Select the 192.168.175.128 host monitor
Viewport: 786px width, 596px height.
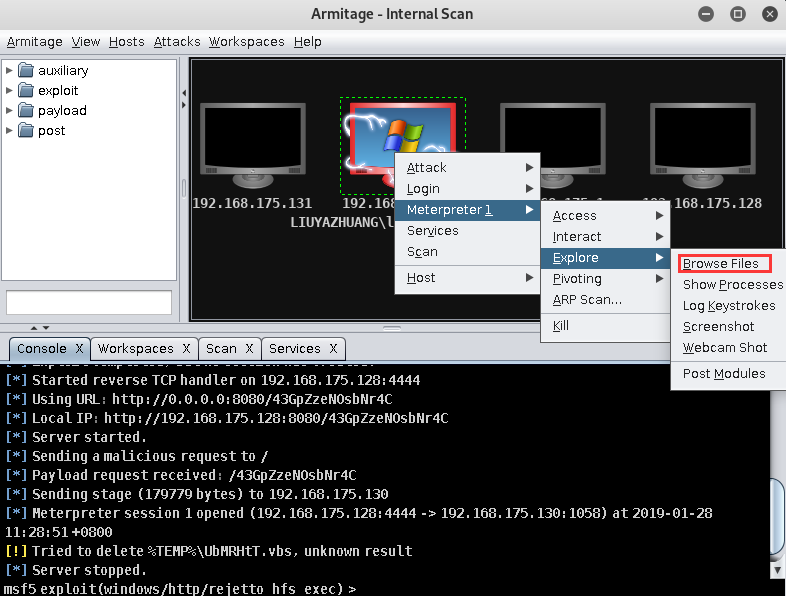[x=703, y=145]
